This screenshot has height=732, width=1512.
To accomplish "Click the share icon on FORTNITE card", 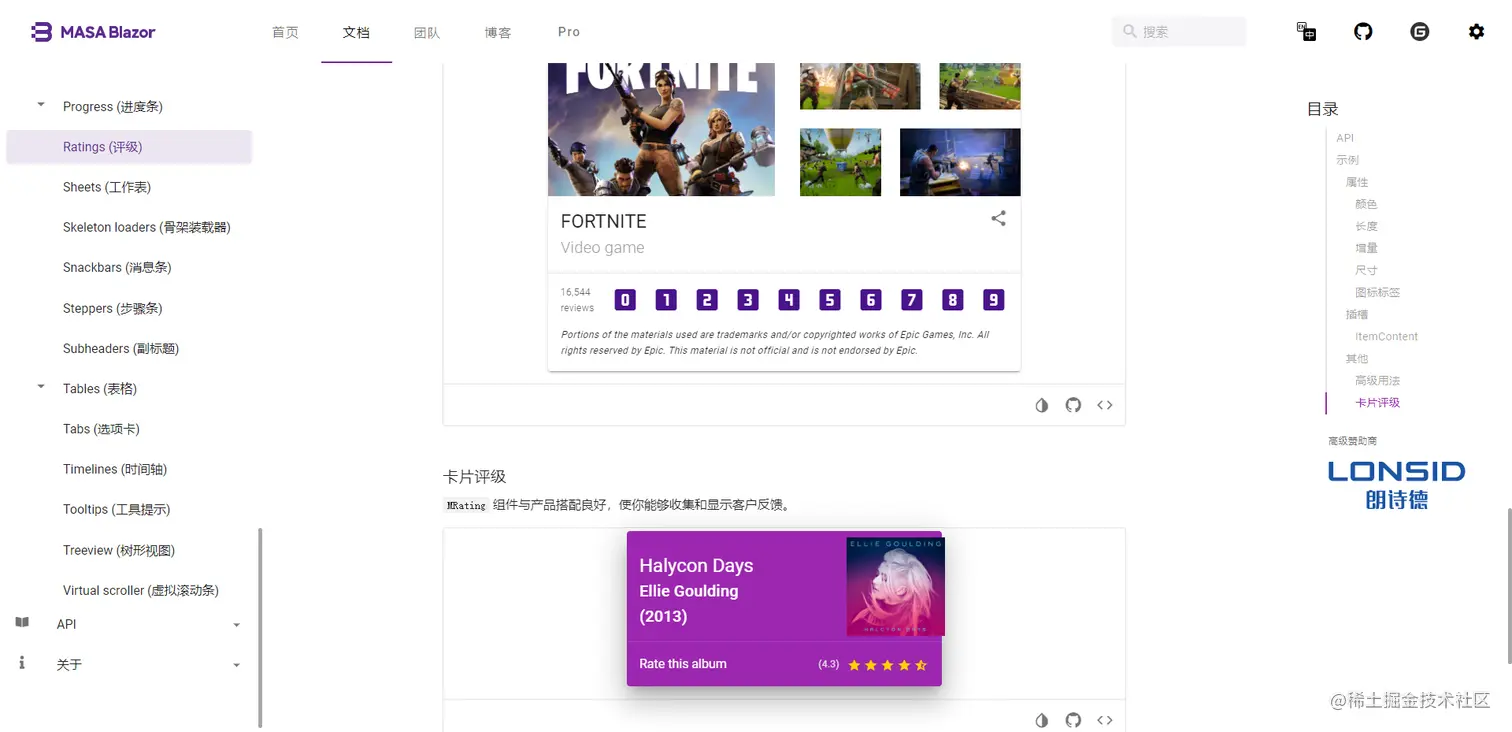I will pos(998,218).
